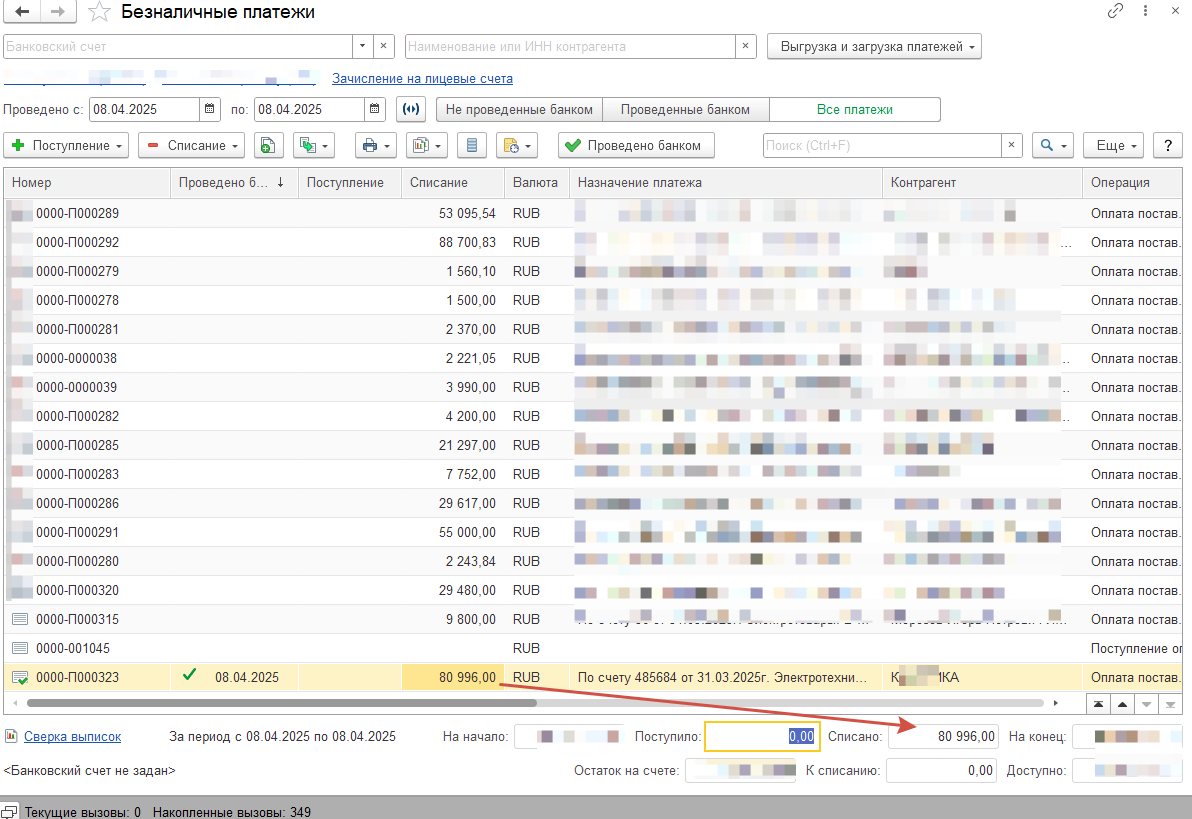The height and width of the screenshot is (819, 1192).
Task: Jump to the first row of the list
Action: point(1098,704)
